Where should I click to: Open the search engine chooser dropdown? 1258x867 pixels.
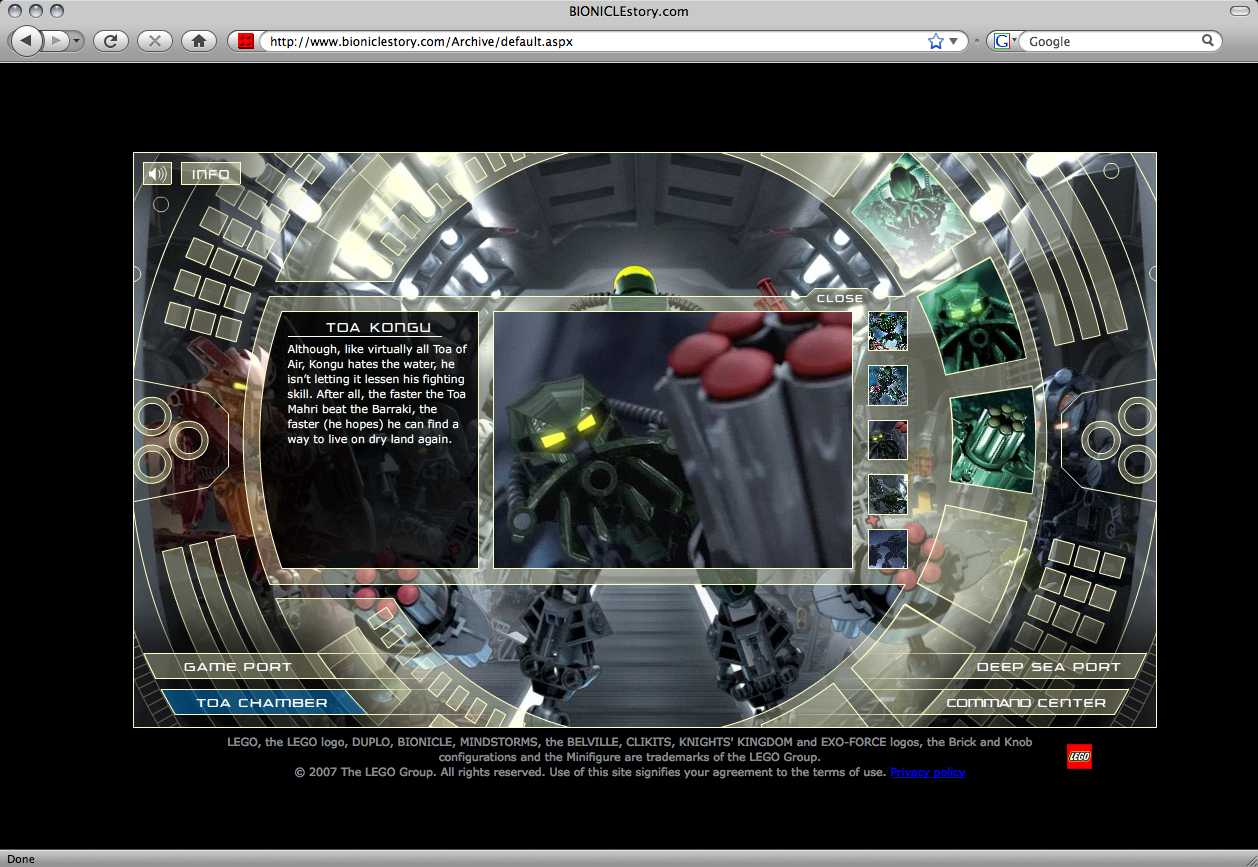pos(1004,41)
